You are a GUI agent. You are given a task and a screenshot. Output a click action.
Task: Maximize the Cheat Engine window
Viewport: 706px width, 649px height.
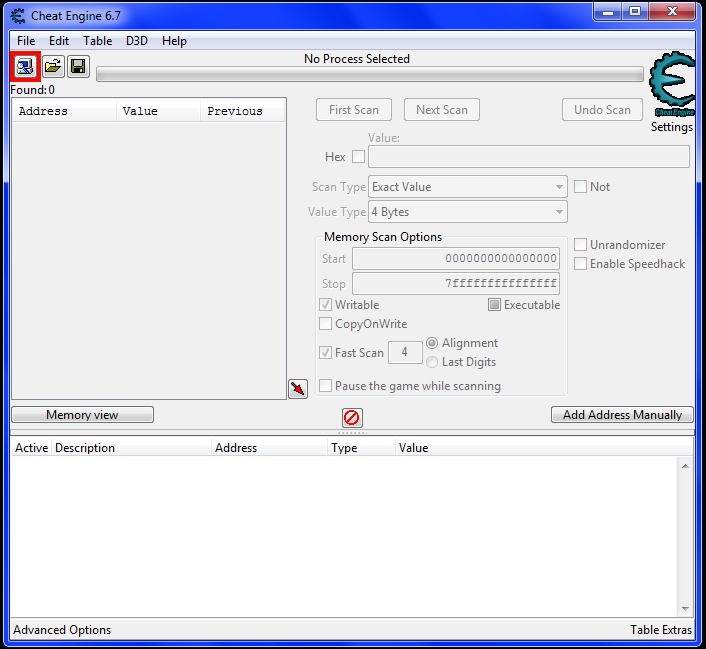(635, 12)
